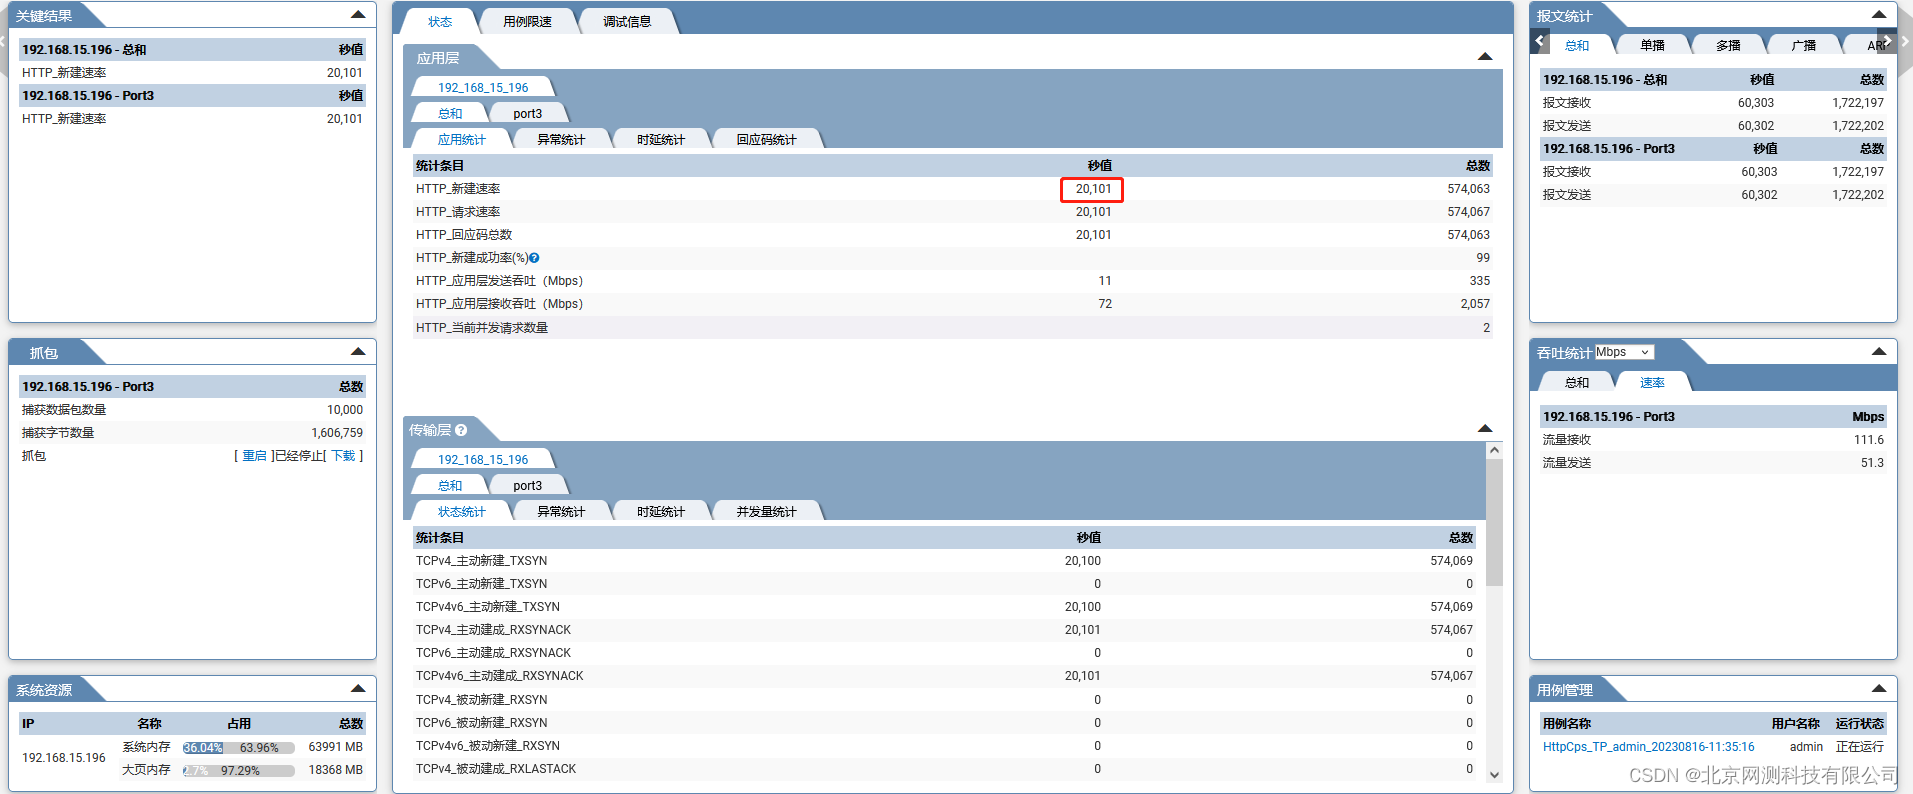
Task: Open the 用例限速 tab
Action: (527, 22)
